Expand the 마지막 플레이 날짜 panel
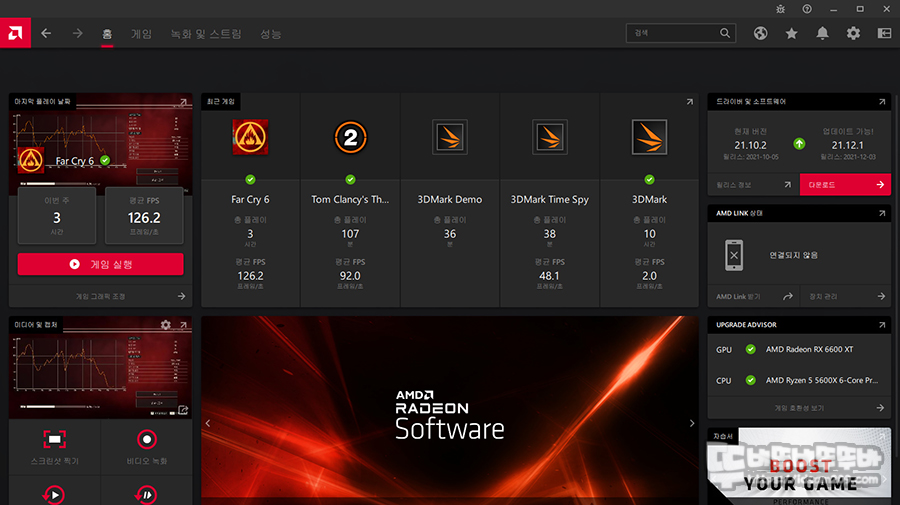The width and height of the screenshot is (900, 505). click(x=184, y=102)
